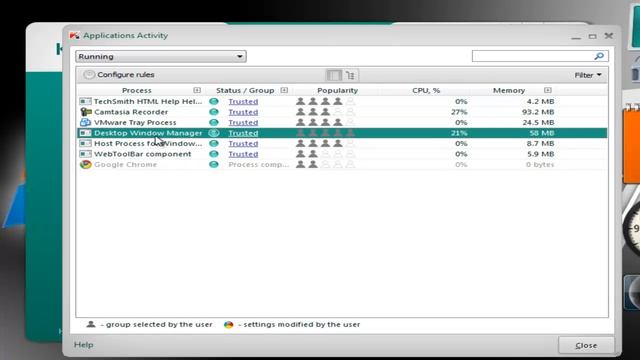This screenshot has height=360, width=640.
Task: Switch to tree view icon
Action: [x=350, y=75]
